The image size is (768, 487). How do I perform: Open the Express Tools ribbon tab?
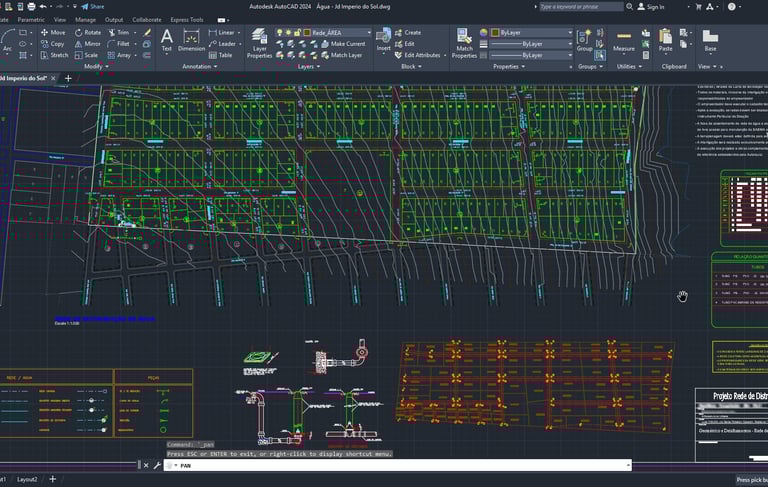[186, 19]
